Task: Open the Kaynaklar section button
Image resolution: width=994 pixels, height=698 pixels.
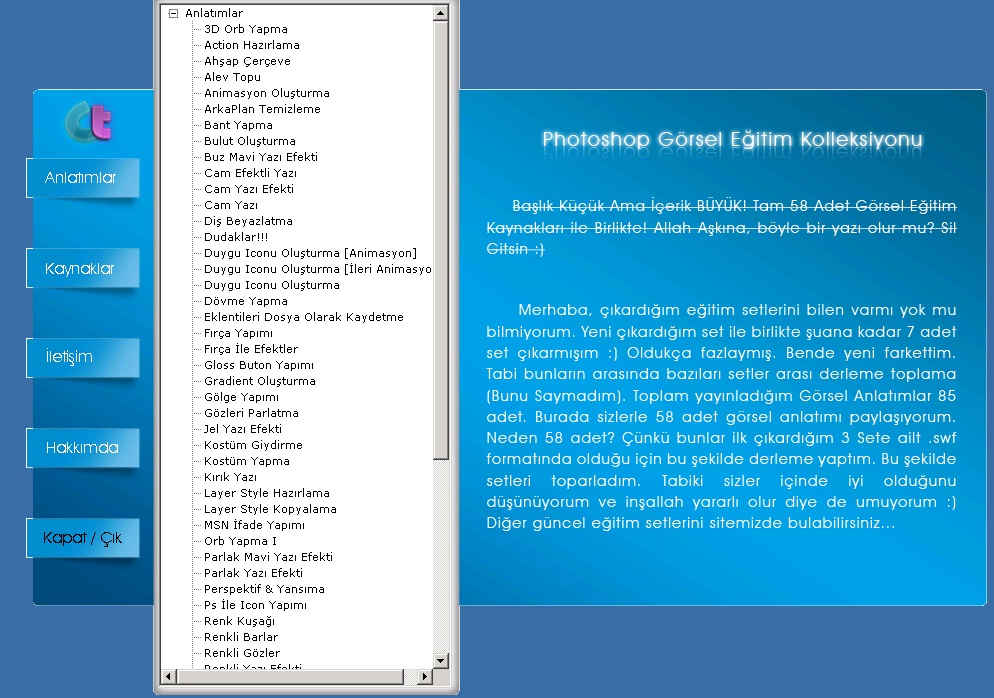Action: 82,268
